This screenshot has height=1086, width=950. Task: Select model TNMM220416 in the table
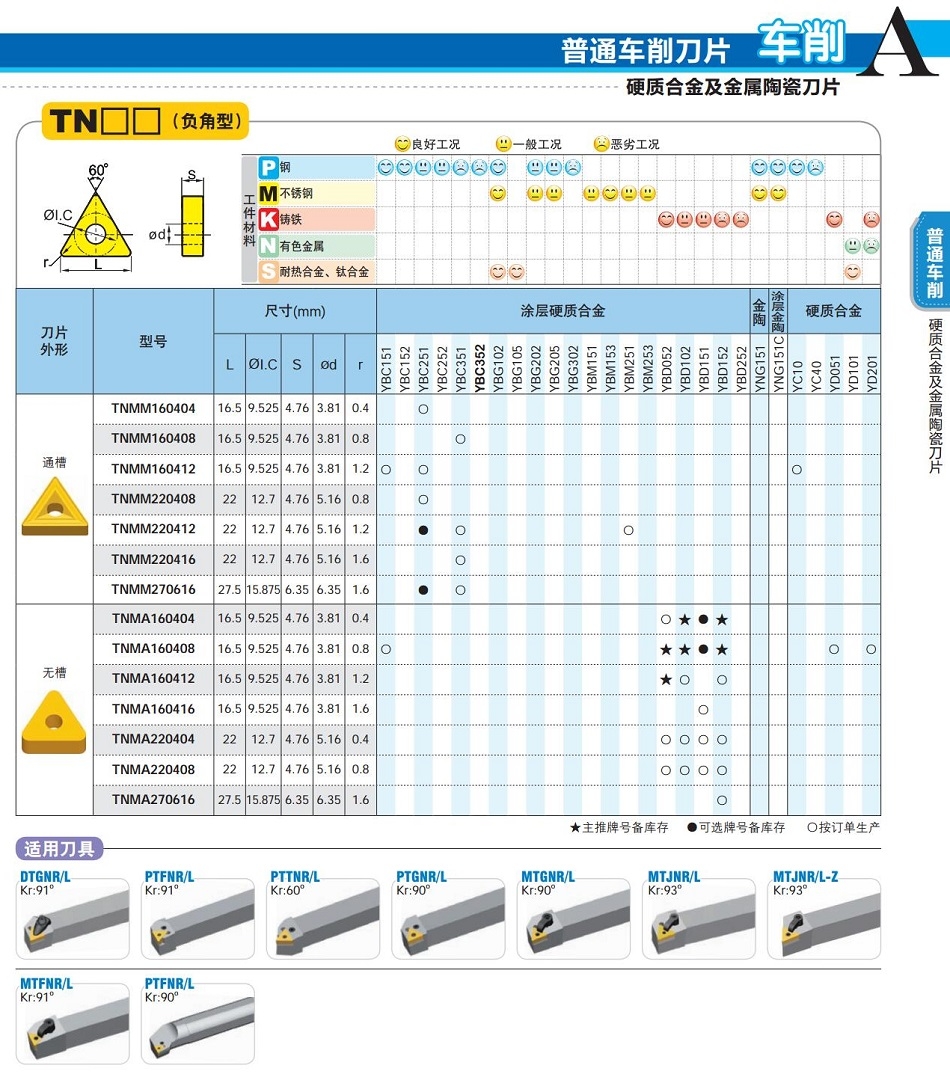pos(154,560)
